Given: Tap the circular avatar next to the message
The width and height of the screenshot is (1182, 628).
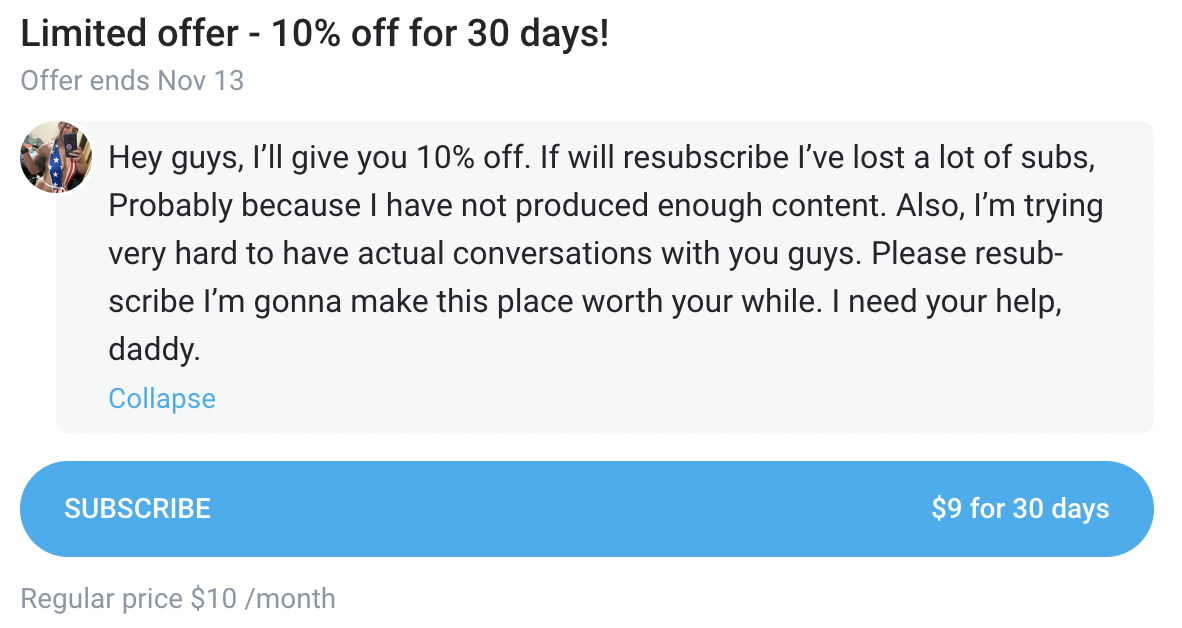Looking at the screenshot, I should [x=56, y=157].
